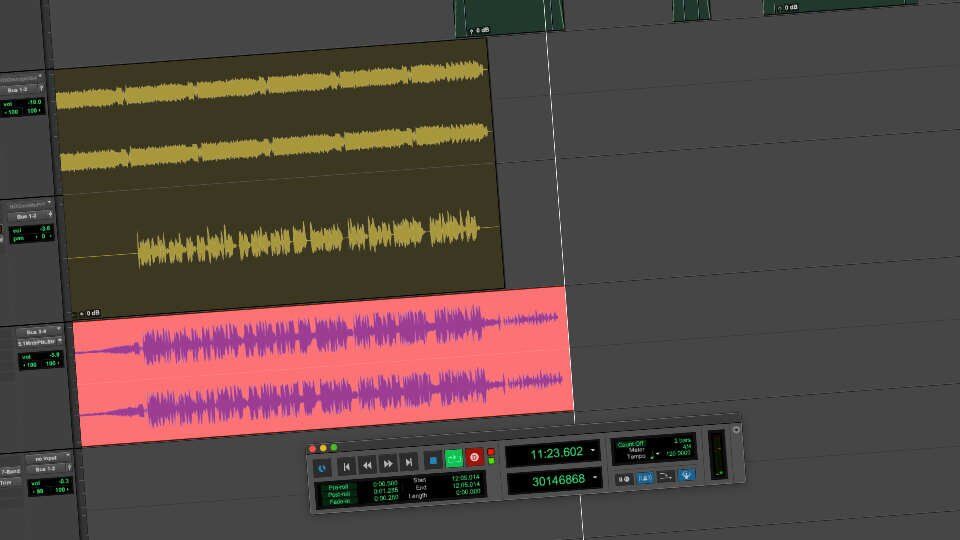Click first track's volume value -10.0
The height and width of the screenshot is (540, 960).
point(35,102)
